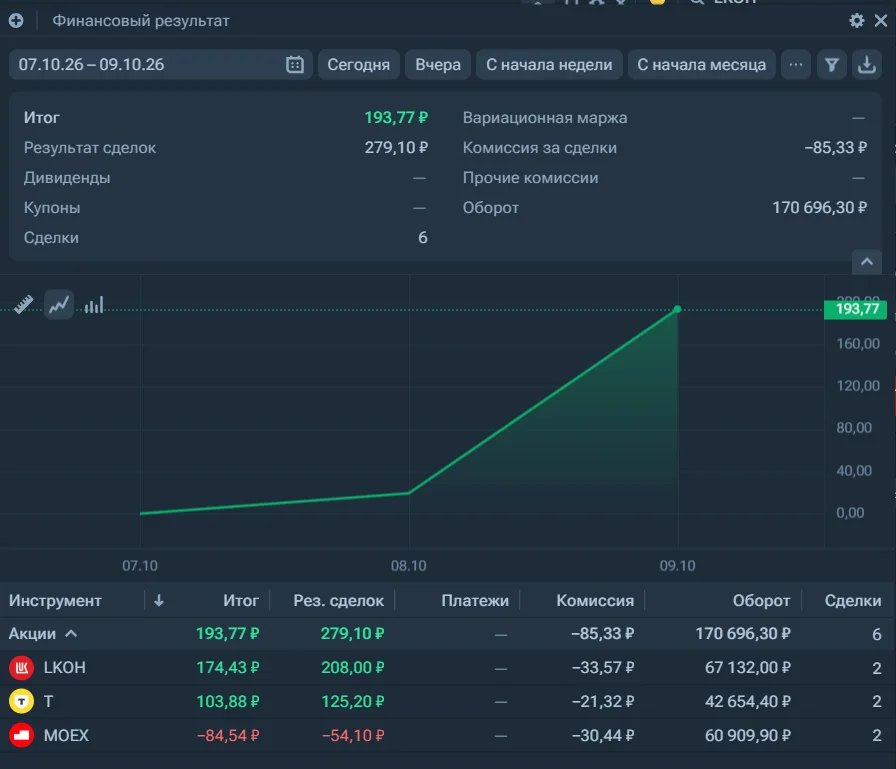Click the T ticker logo icon
Screen dimensions: 896x769
(x=22, y=702)
